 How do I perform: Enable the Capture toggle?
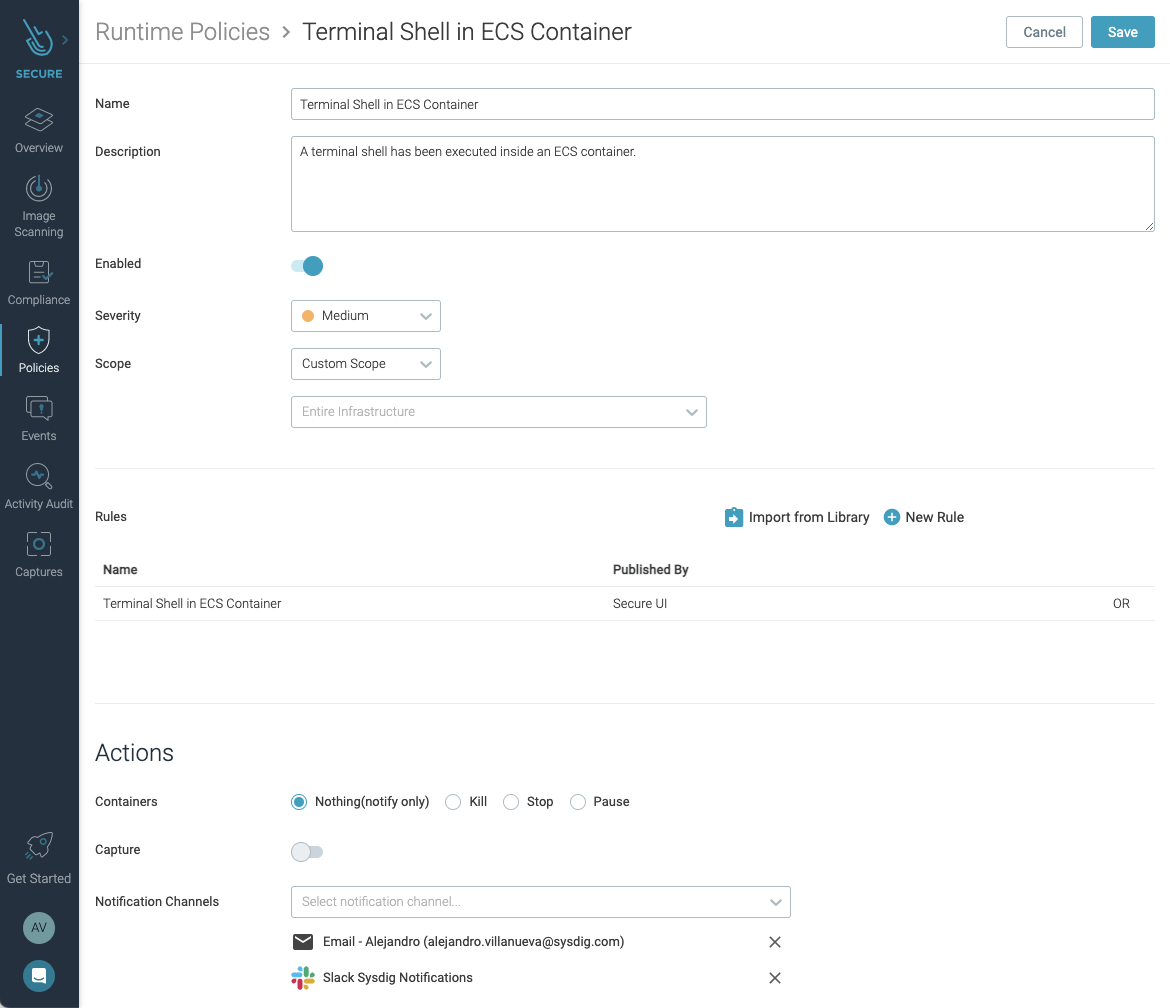click(x=307, y=851)
